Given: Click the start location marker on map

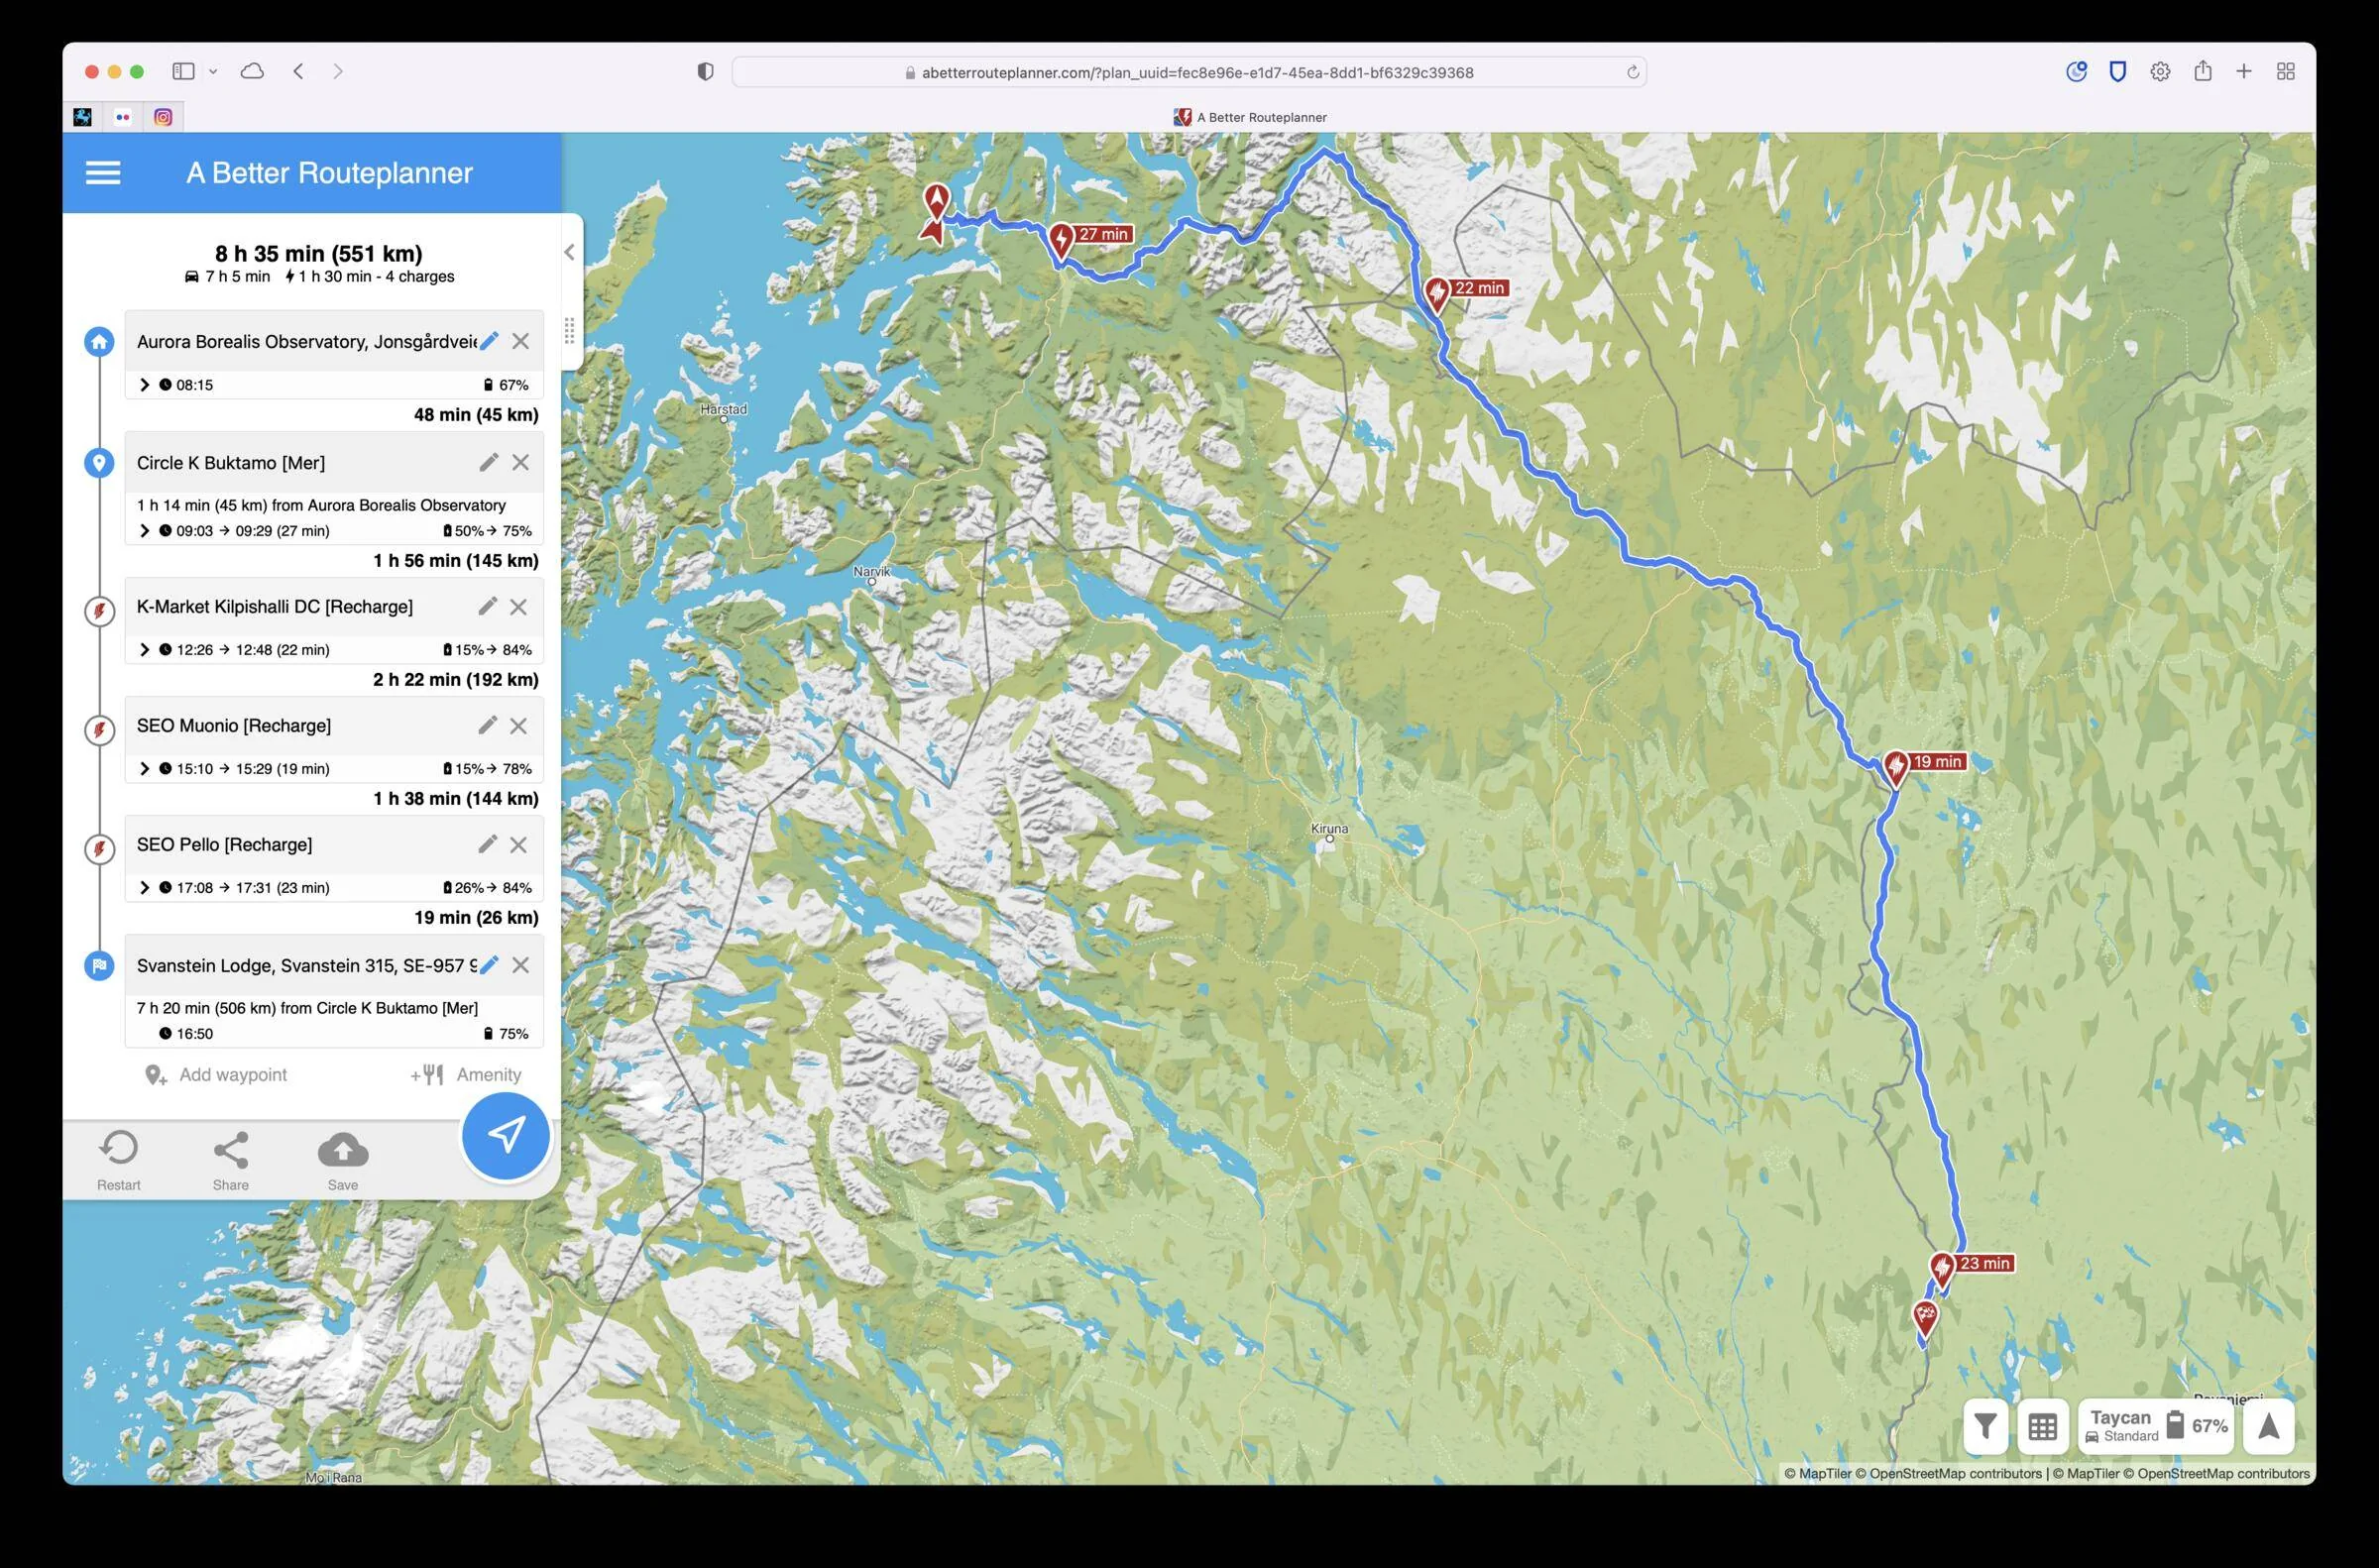Looking at the screenshot, I should (936, 201).
